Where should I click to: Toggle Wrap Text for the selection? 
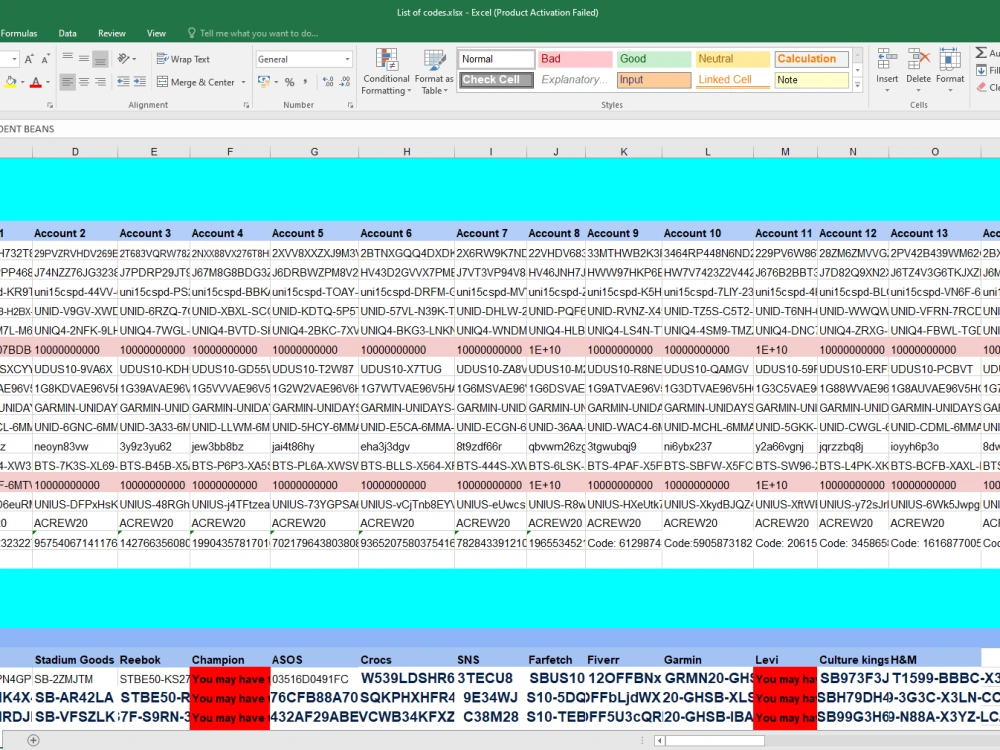click(183, 59)
